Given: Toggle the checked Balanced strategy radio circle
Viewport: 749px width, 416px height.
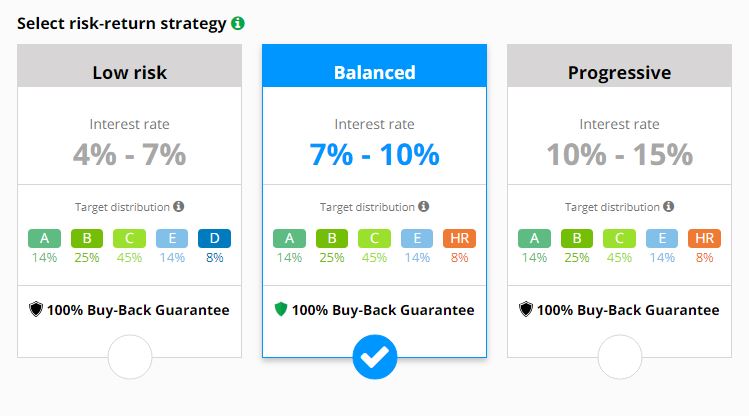Looking at the screenshot, I should coord(375,357).
